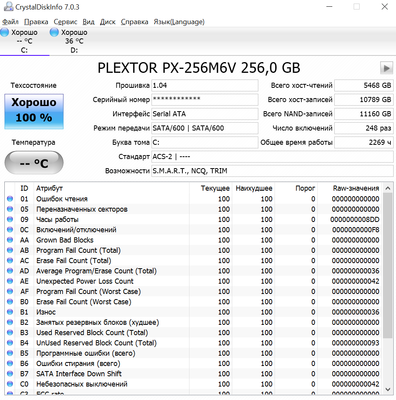Open the Сервис menu
Viewport: 396px width, 400px height.
point(65,22)
